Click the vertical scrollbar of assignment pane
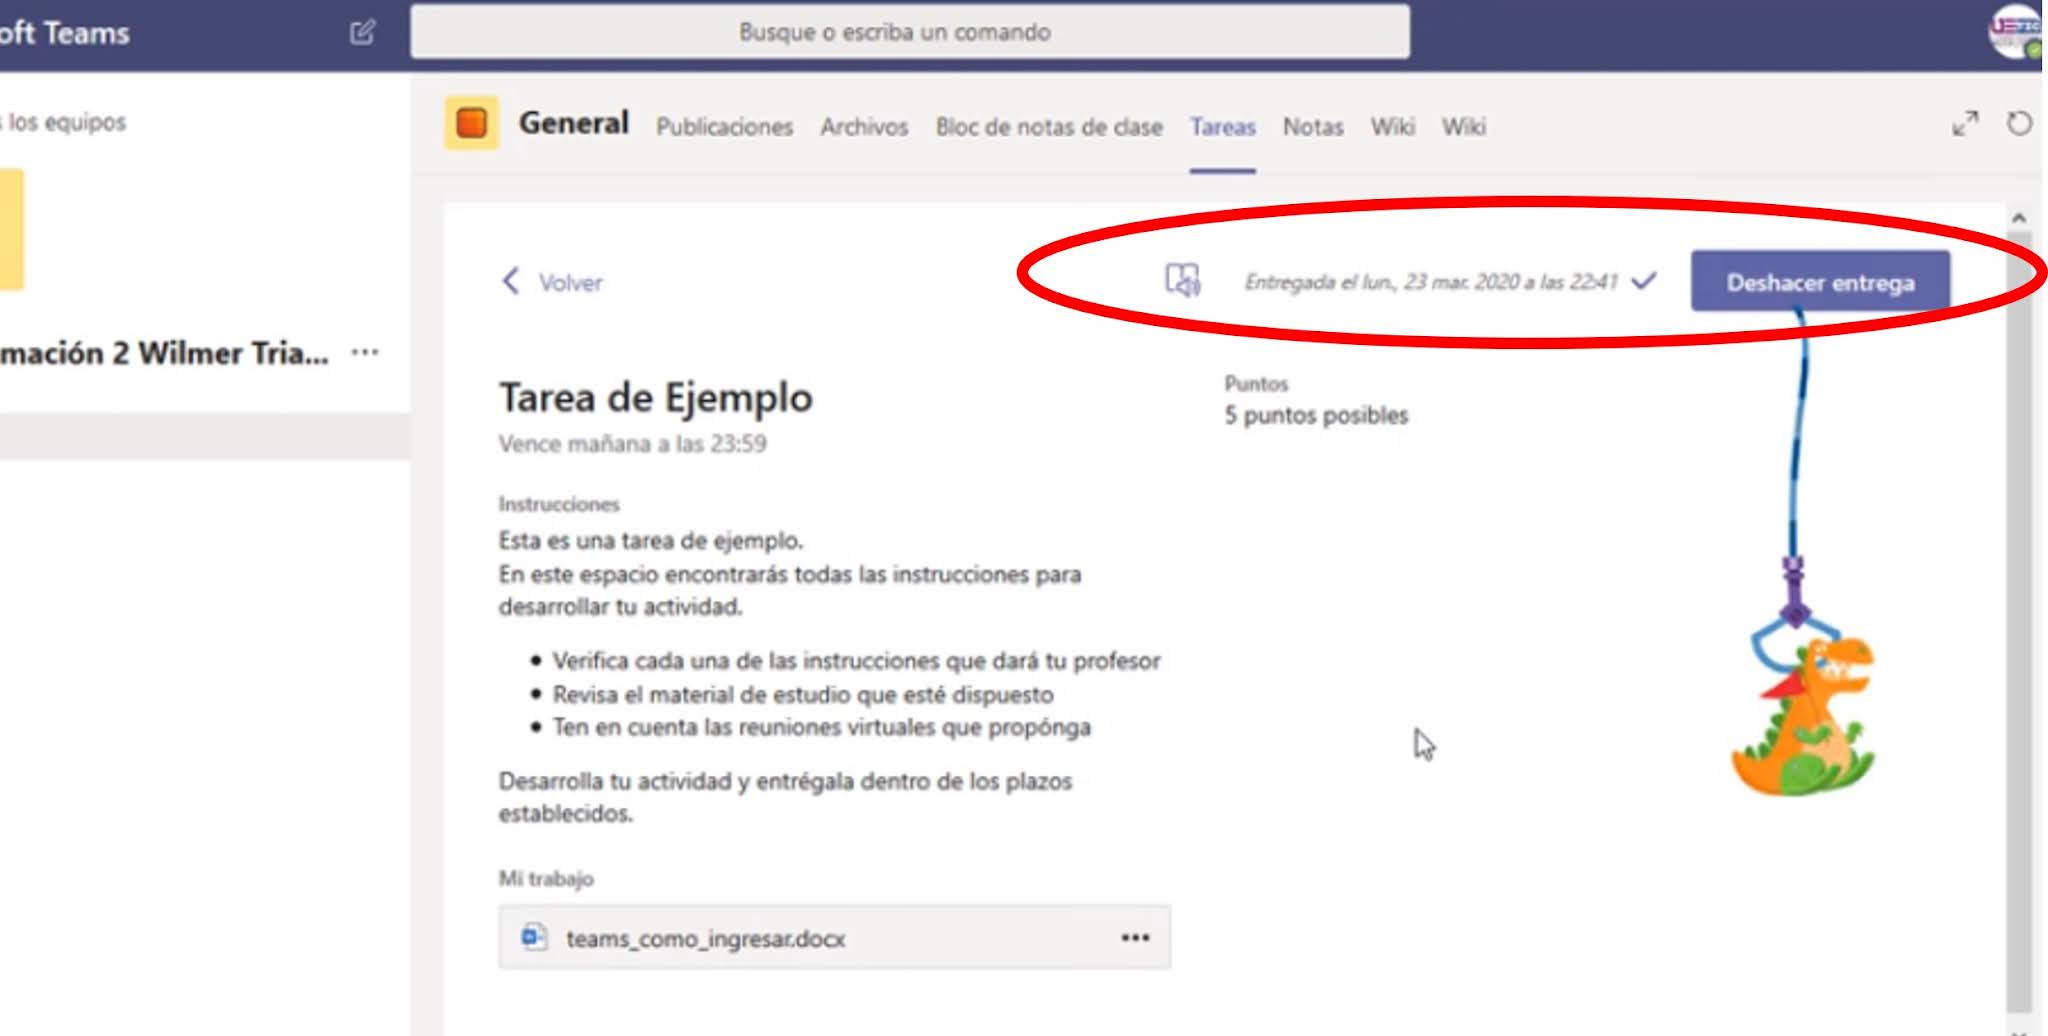 (2019, 620)
